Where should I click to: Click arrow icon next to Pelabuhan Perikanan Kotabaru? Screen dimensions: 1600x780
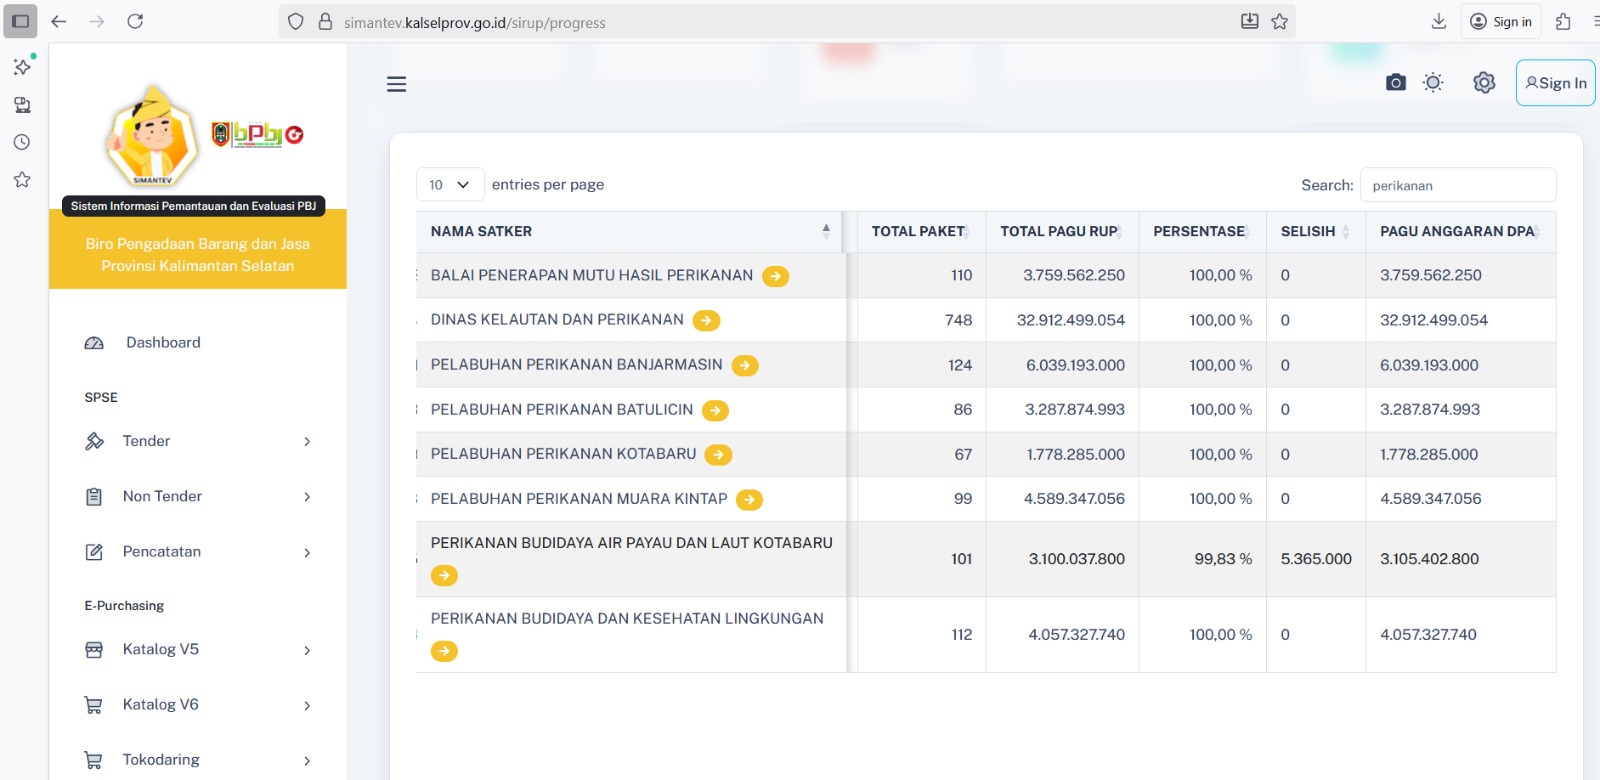[718, 455]
